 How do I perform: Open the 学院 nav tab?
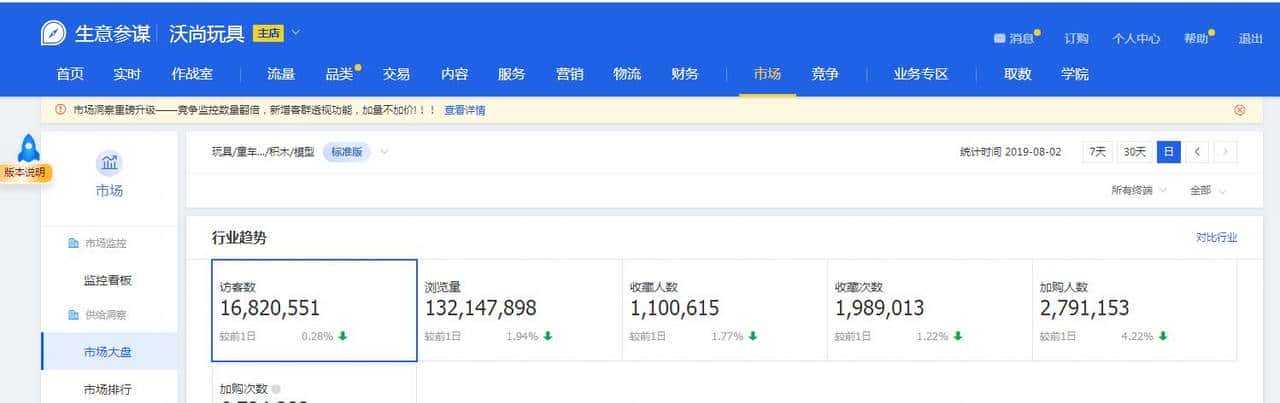1075,74
